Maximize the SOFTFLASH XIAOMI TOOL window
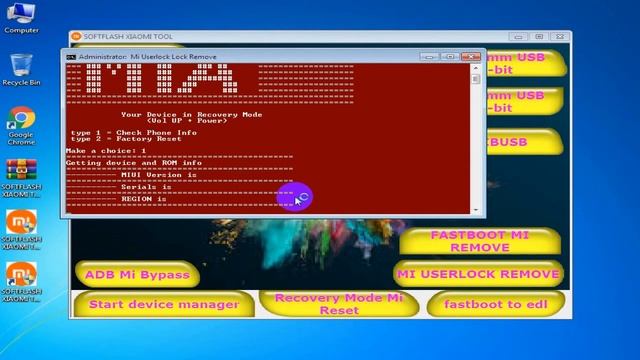Image resolution: width=640 pixels, height=360 pixels. click(x=539, y=37)
